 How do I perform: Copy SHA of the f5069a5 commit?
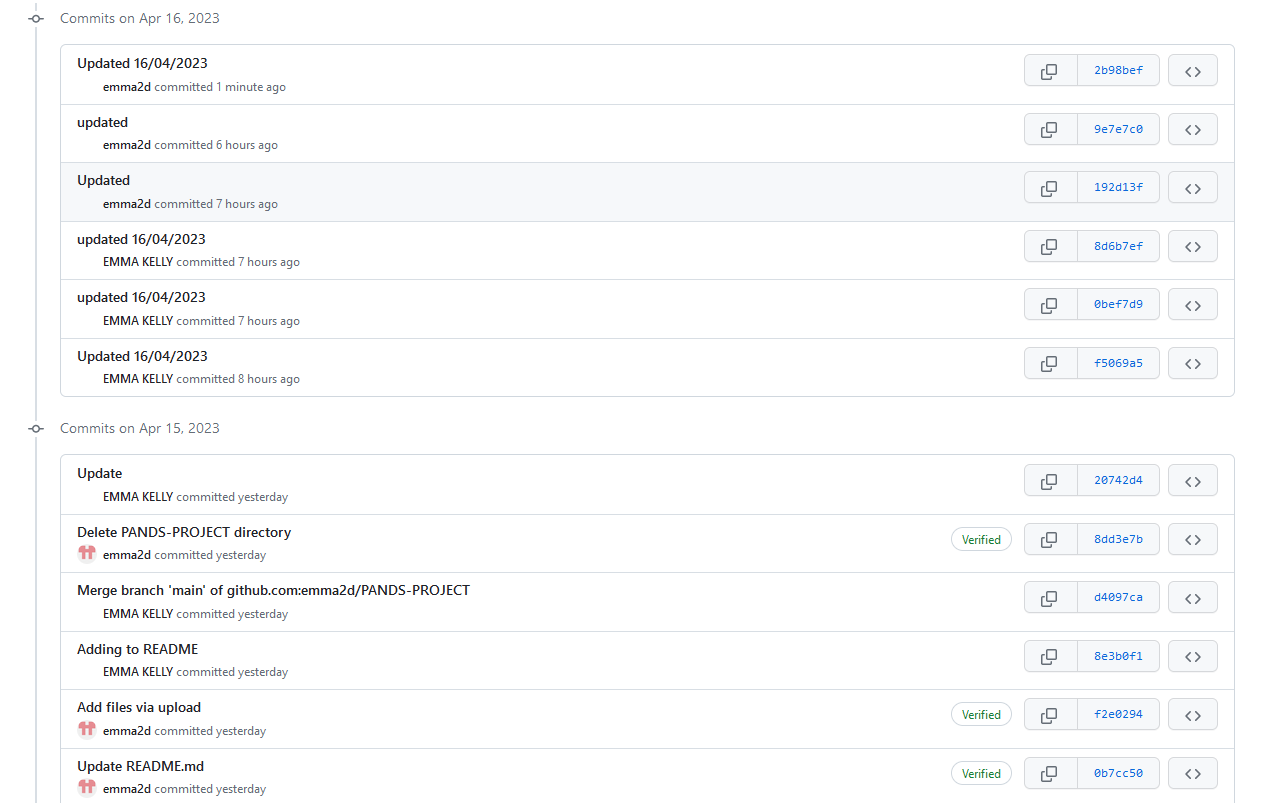click(1049, 363)
